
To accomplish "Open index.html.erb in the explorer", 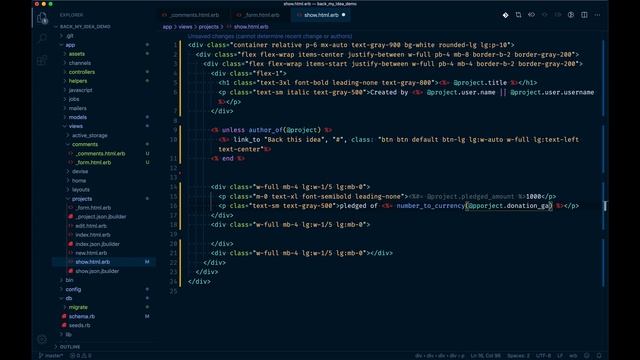I will (x=93, y=235).
